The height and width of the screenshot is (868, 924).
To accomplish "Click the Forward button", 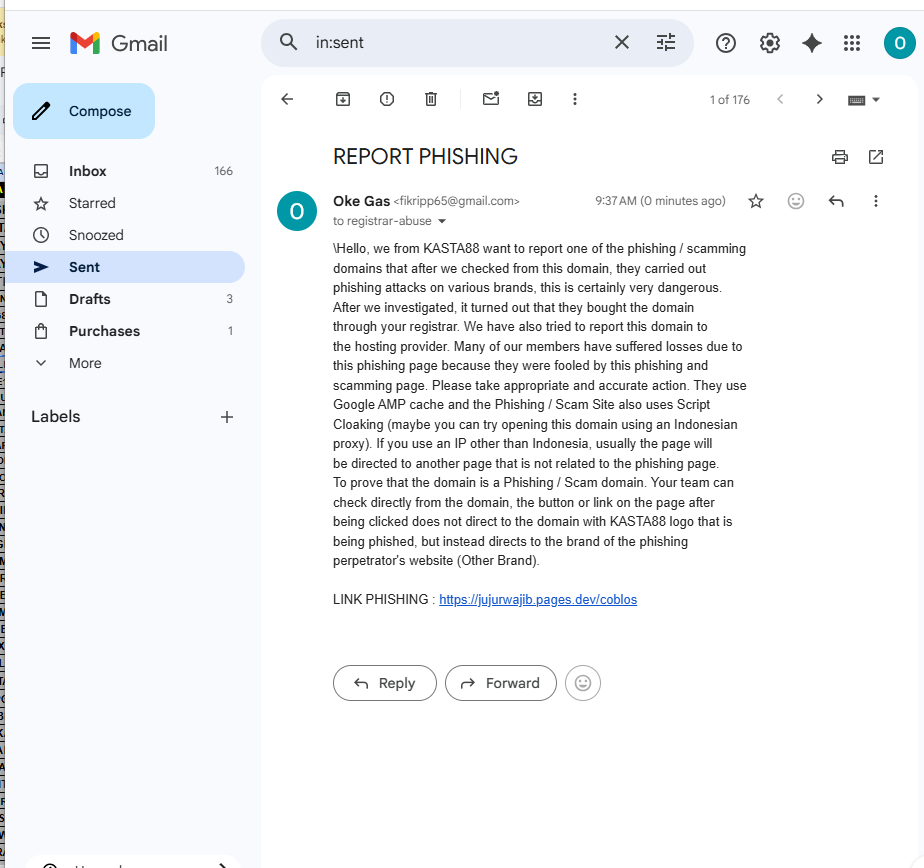I will click(x=500, y=683).
